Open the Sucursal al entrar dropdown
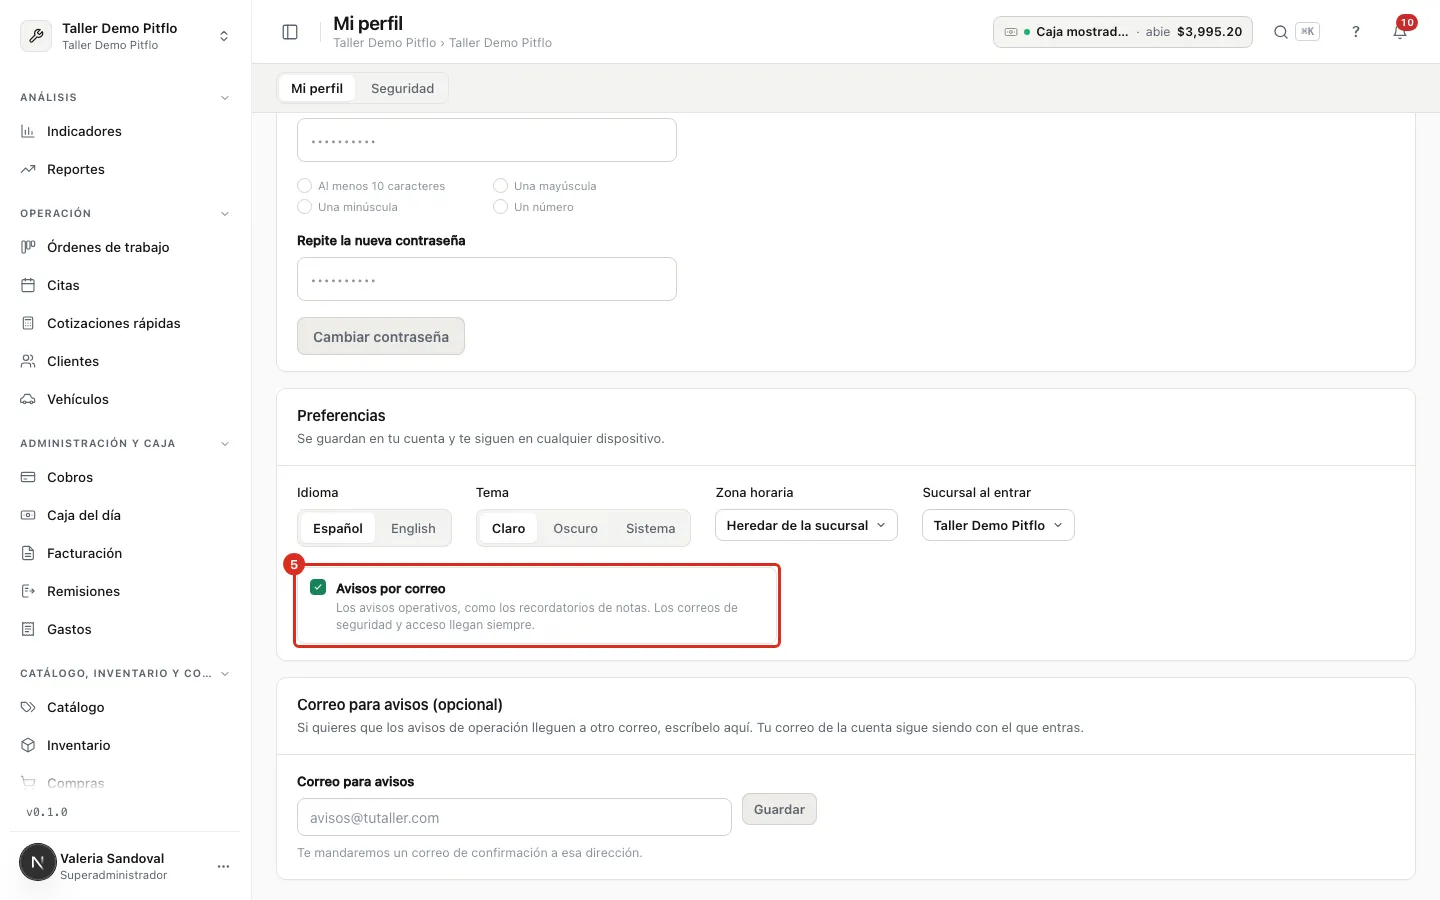The height and width of the screenshot is (900, 1440). [x=998, y=525]
